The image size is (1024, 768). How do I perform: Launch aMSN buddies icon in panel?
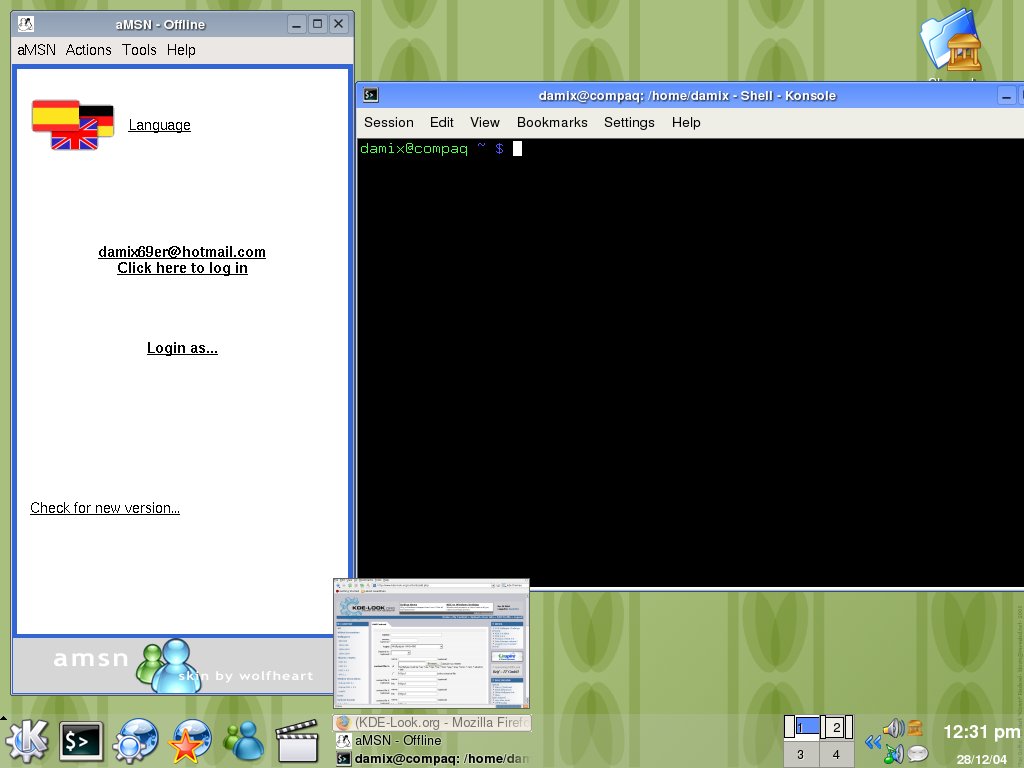tap(244, 741)
